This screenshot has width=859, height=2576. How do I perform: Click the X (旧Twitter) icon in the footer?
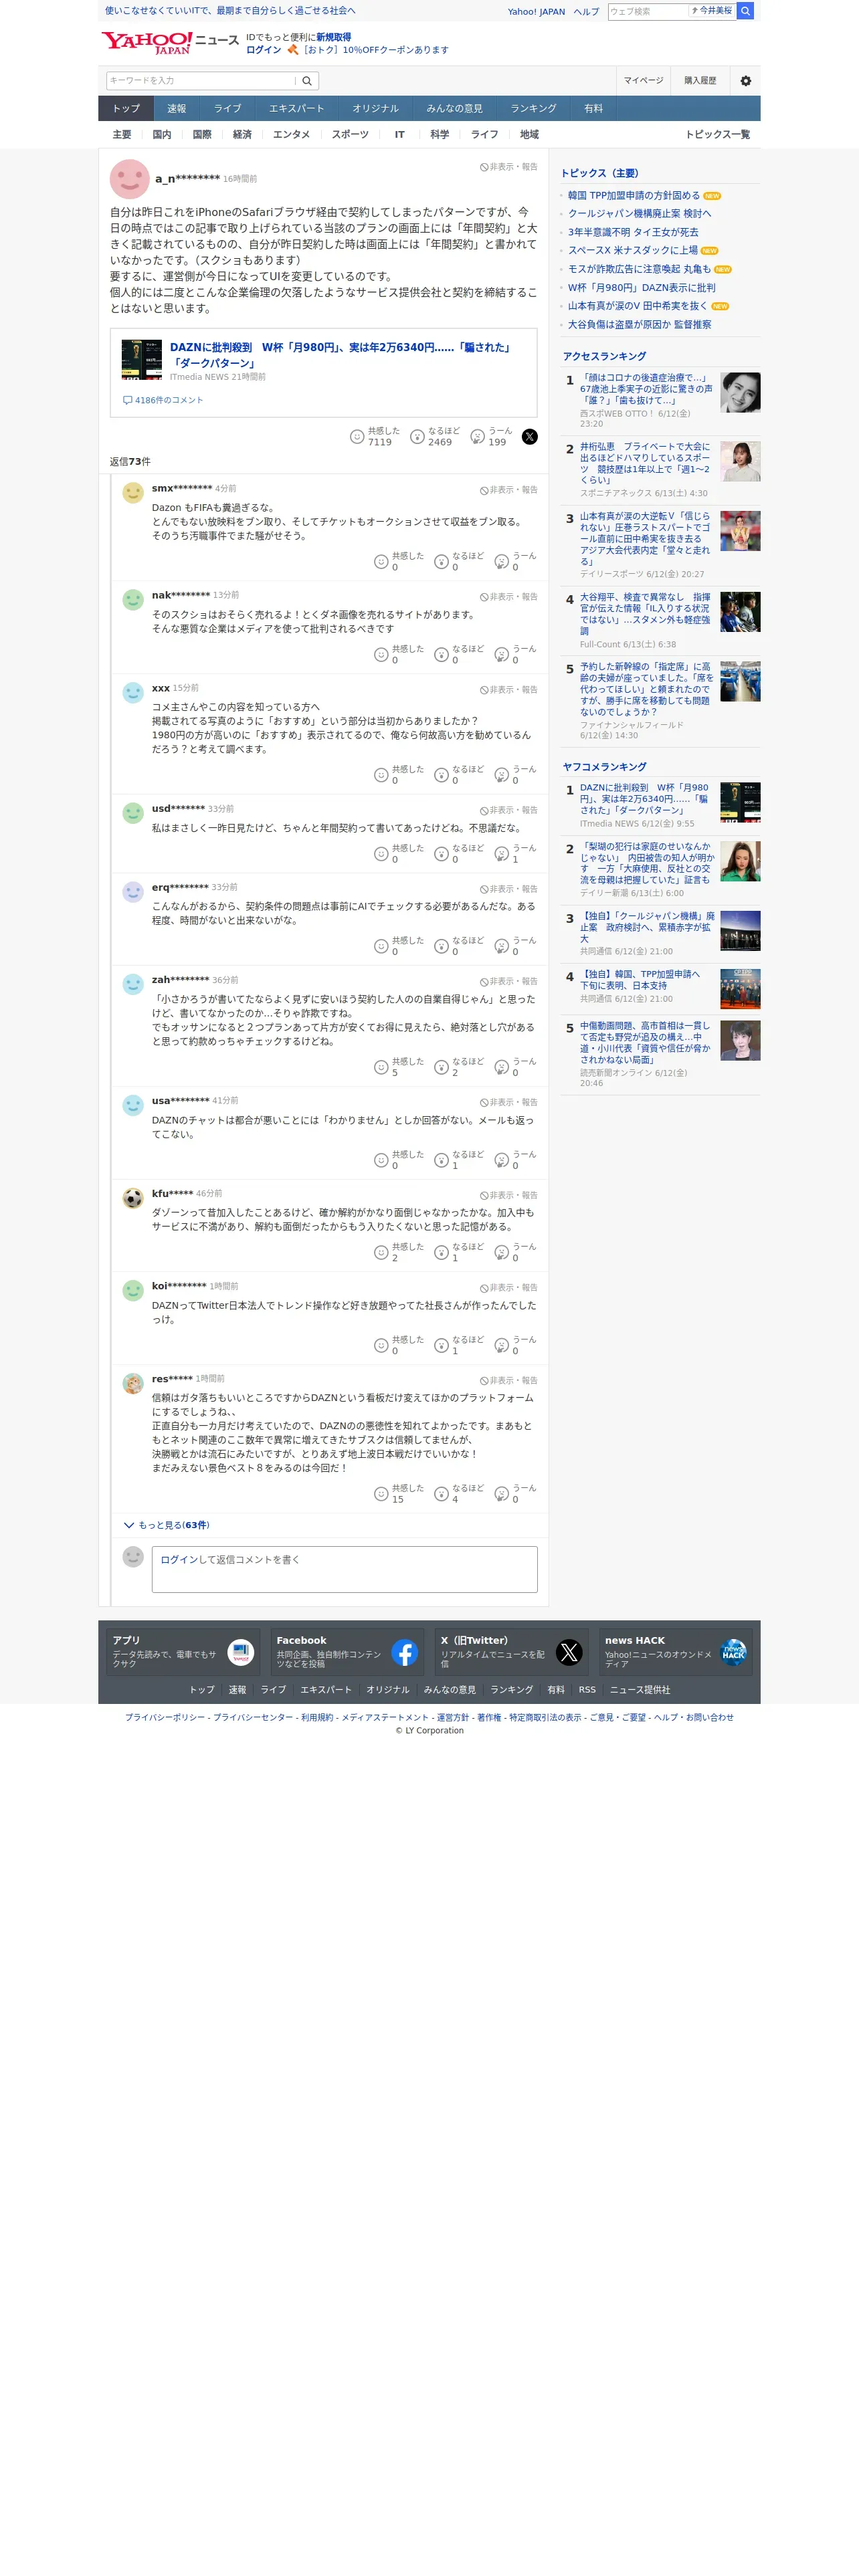point(569,1652)
